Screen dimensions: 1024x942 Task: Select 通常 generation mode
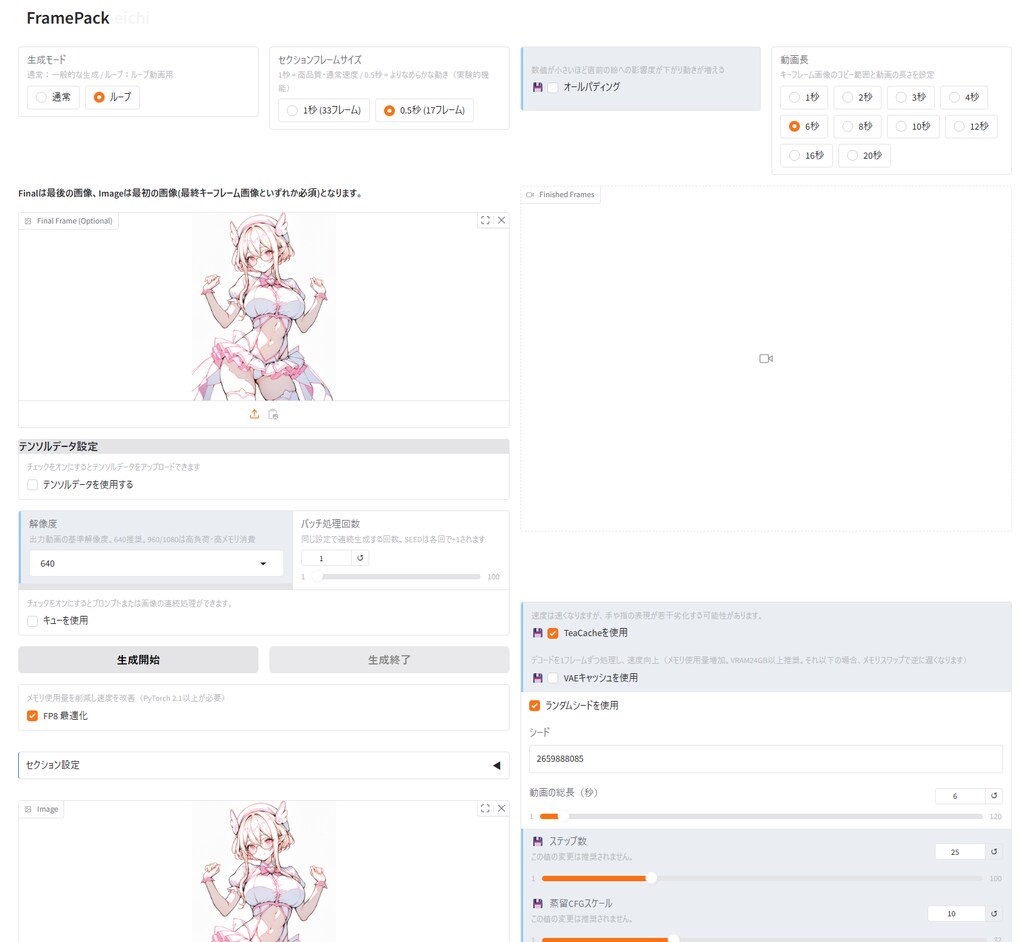coord(41,97)
